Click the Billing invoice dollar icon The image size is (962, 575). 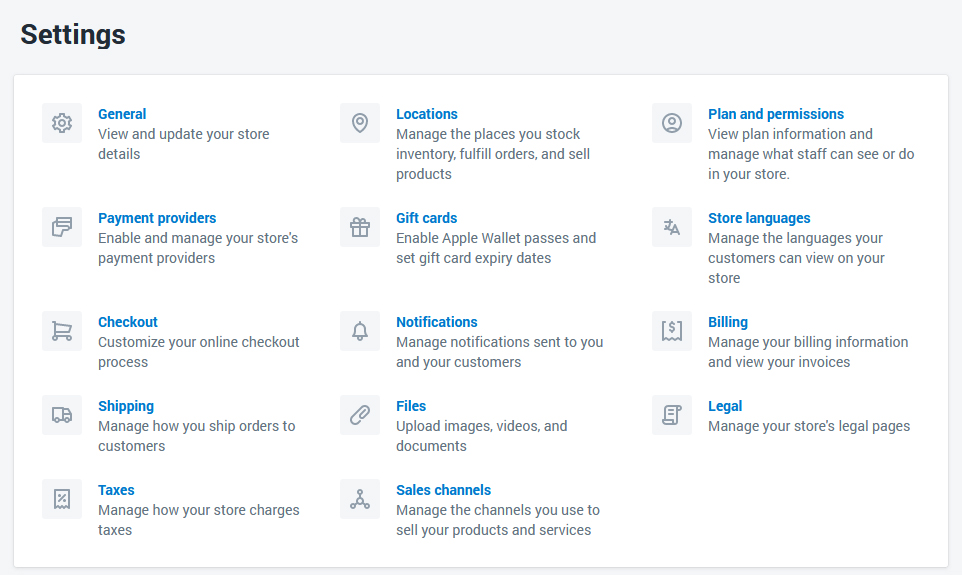[x=672, y=331]
